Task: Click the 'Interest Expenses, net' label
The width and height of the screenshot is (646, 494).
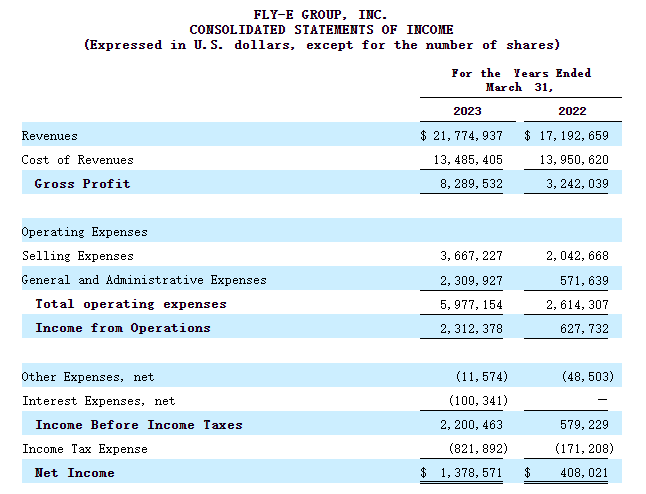Action: coord(98,401)
